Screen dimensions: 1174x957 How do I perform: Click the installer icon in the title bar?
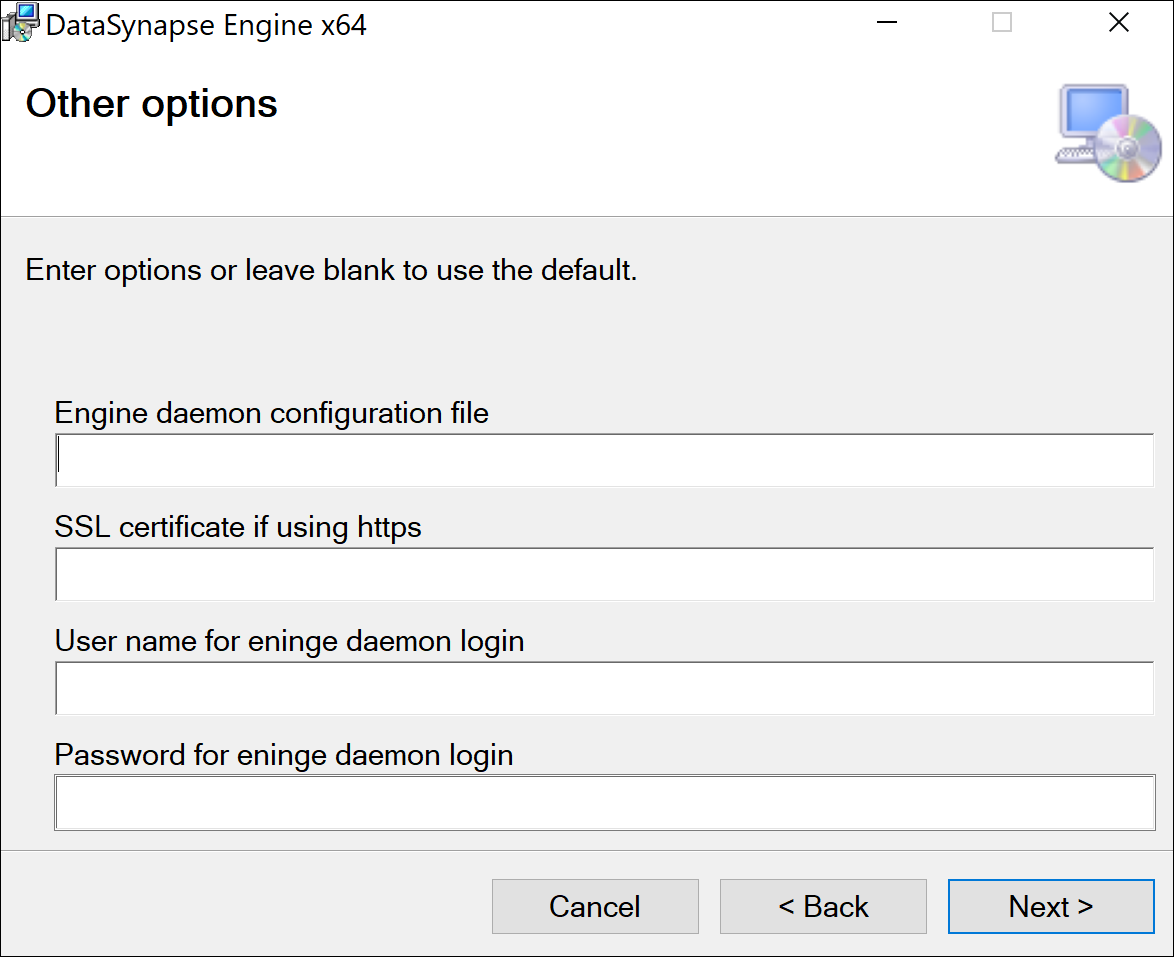click(x=20, y=23)
